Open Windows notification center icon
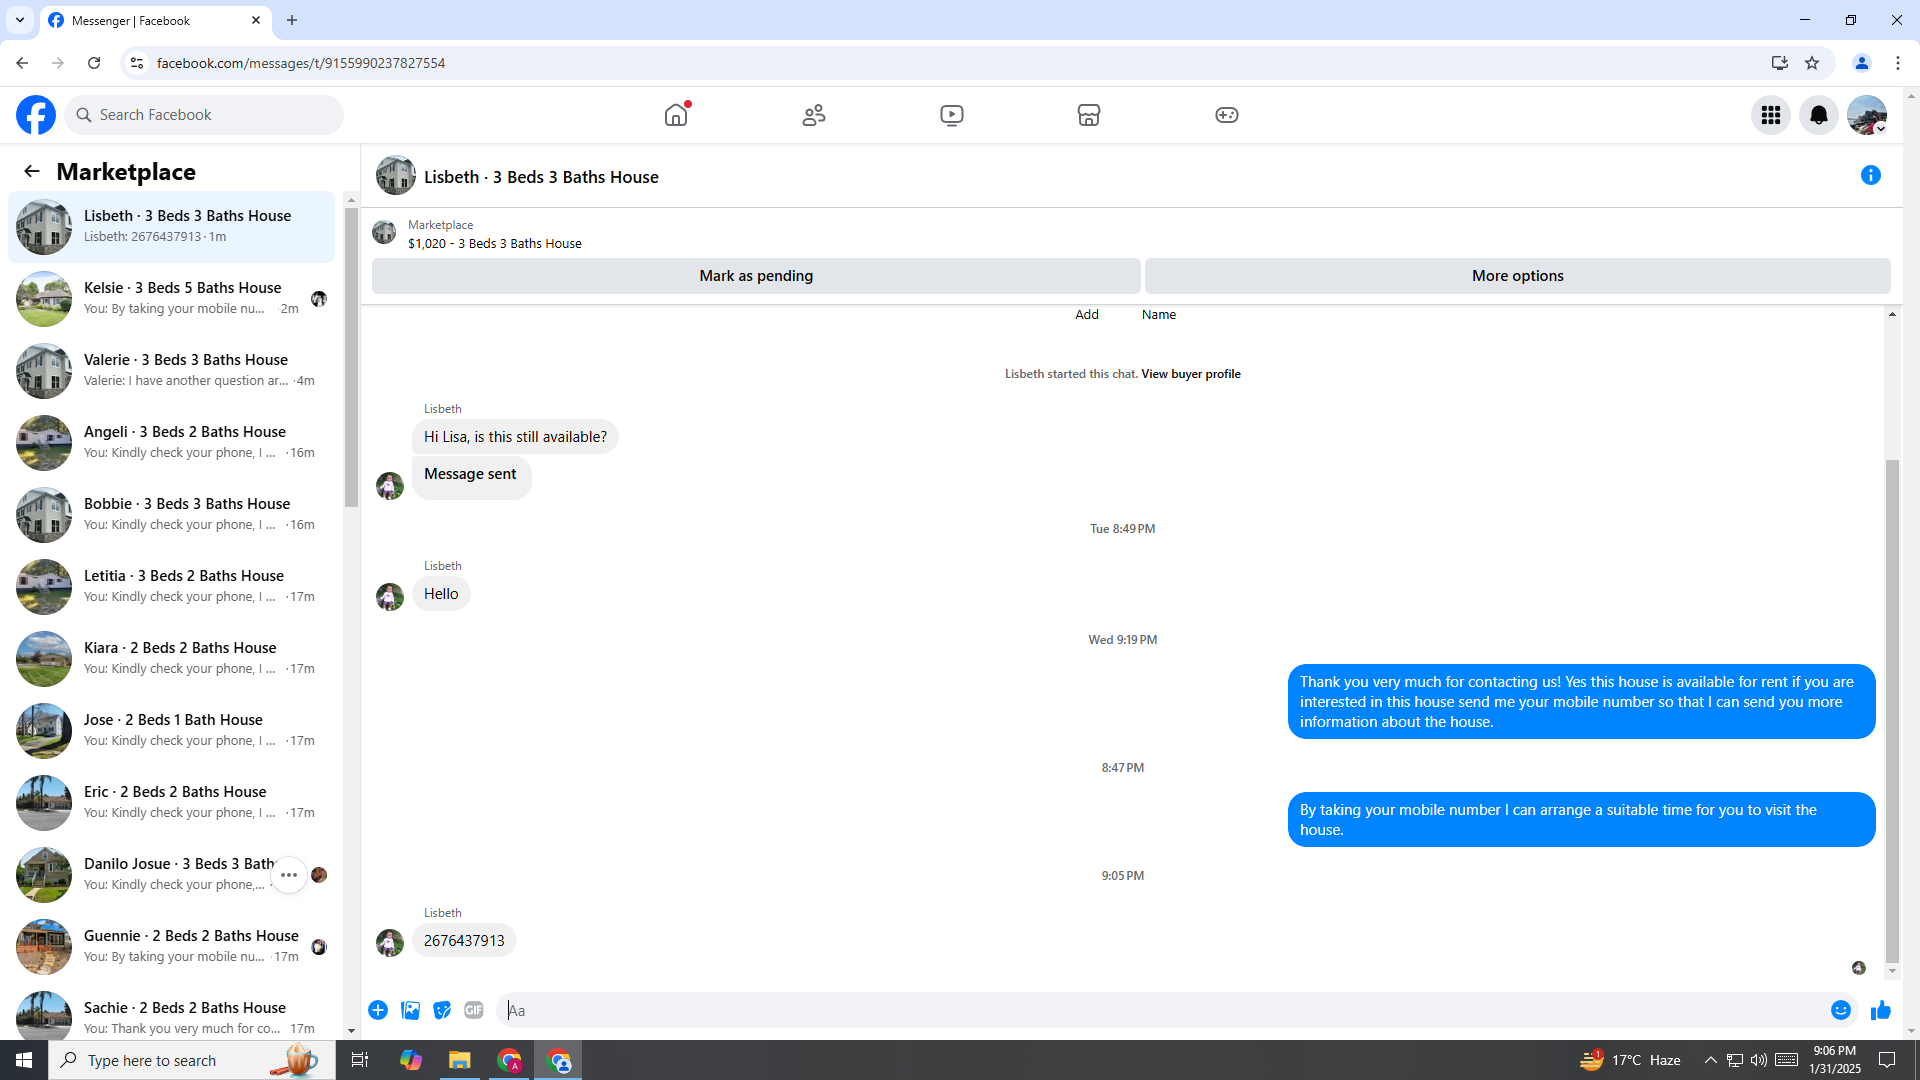This screenshot has height=1080, width=1920. (x=1888, y=1060)
